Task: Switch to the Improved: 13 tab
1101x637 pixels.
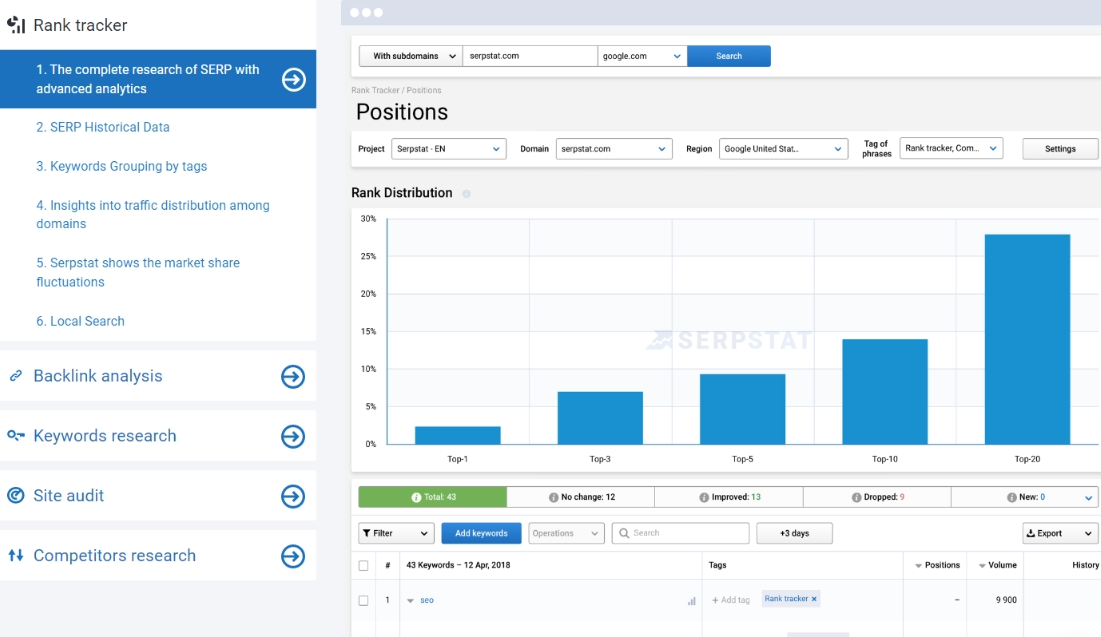Action: (728, 497)
